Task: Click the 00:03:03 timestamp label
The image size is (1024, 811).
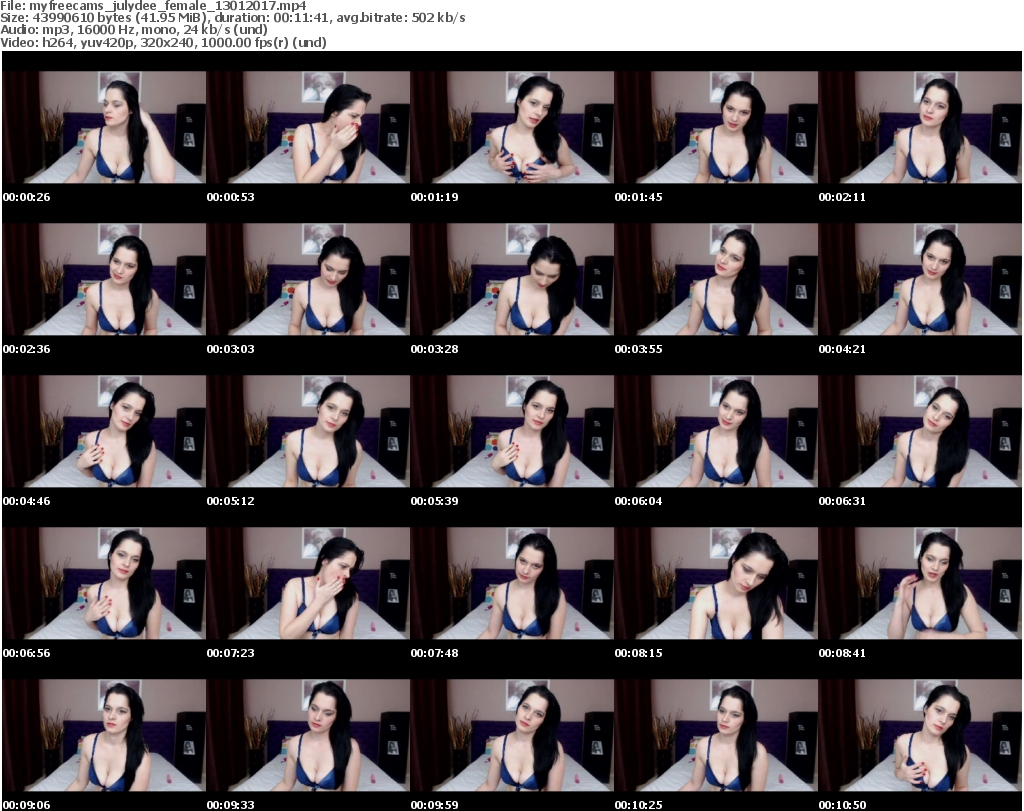Action: tap(231, 349)
